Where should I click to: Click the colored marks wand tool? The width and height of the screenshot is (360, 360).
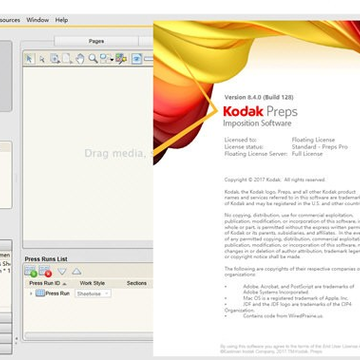point(121,59)
